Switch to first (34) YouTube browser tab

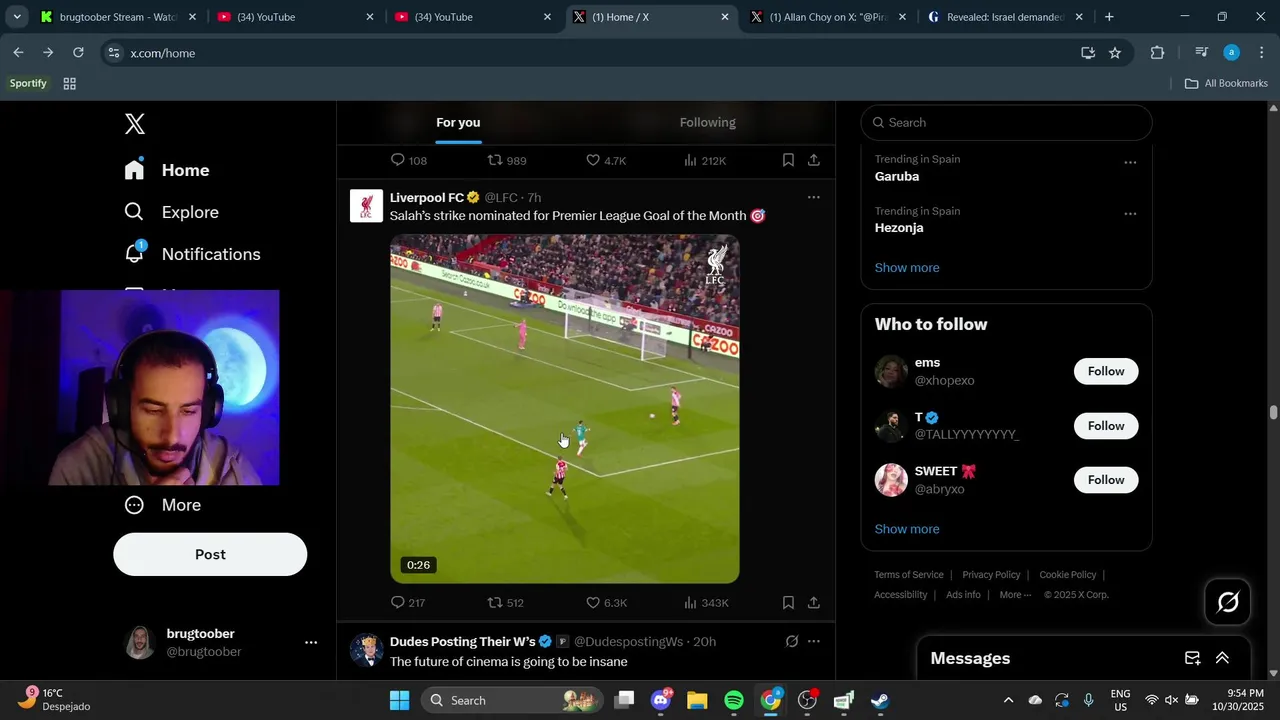pos(294,17)
